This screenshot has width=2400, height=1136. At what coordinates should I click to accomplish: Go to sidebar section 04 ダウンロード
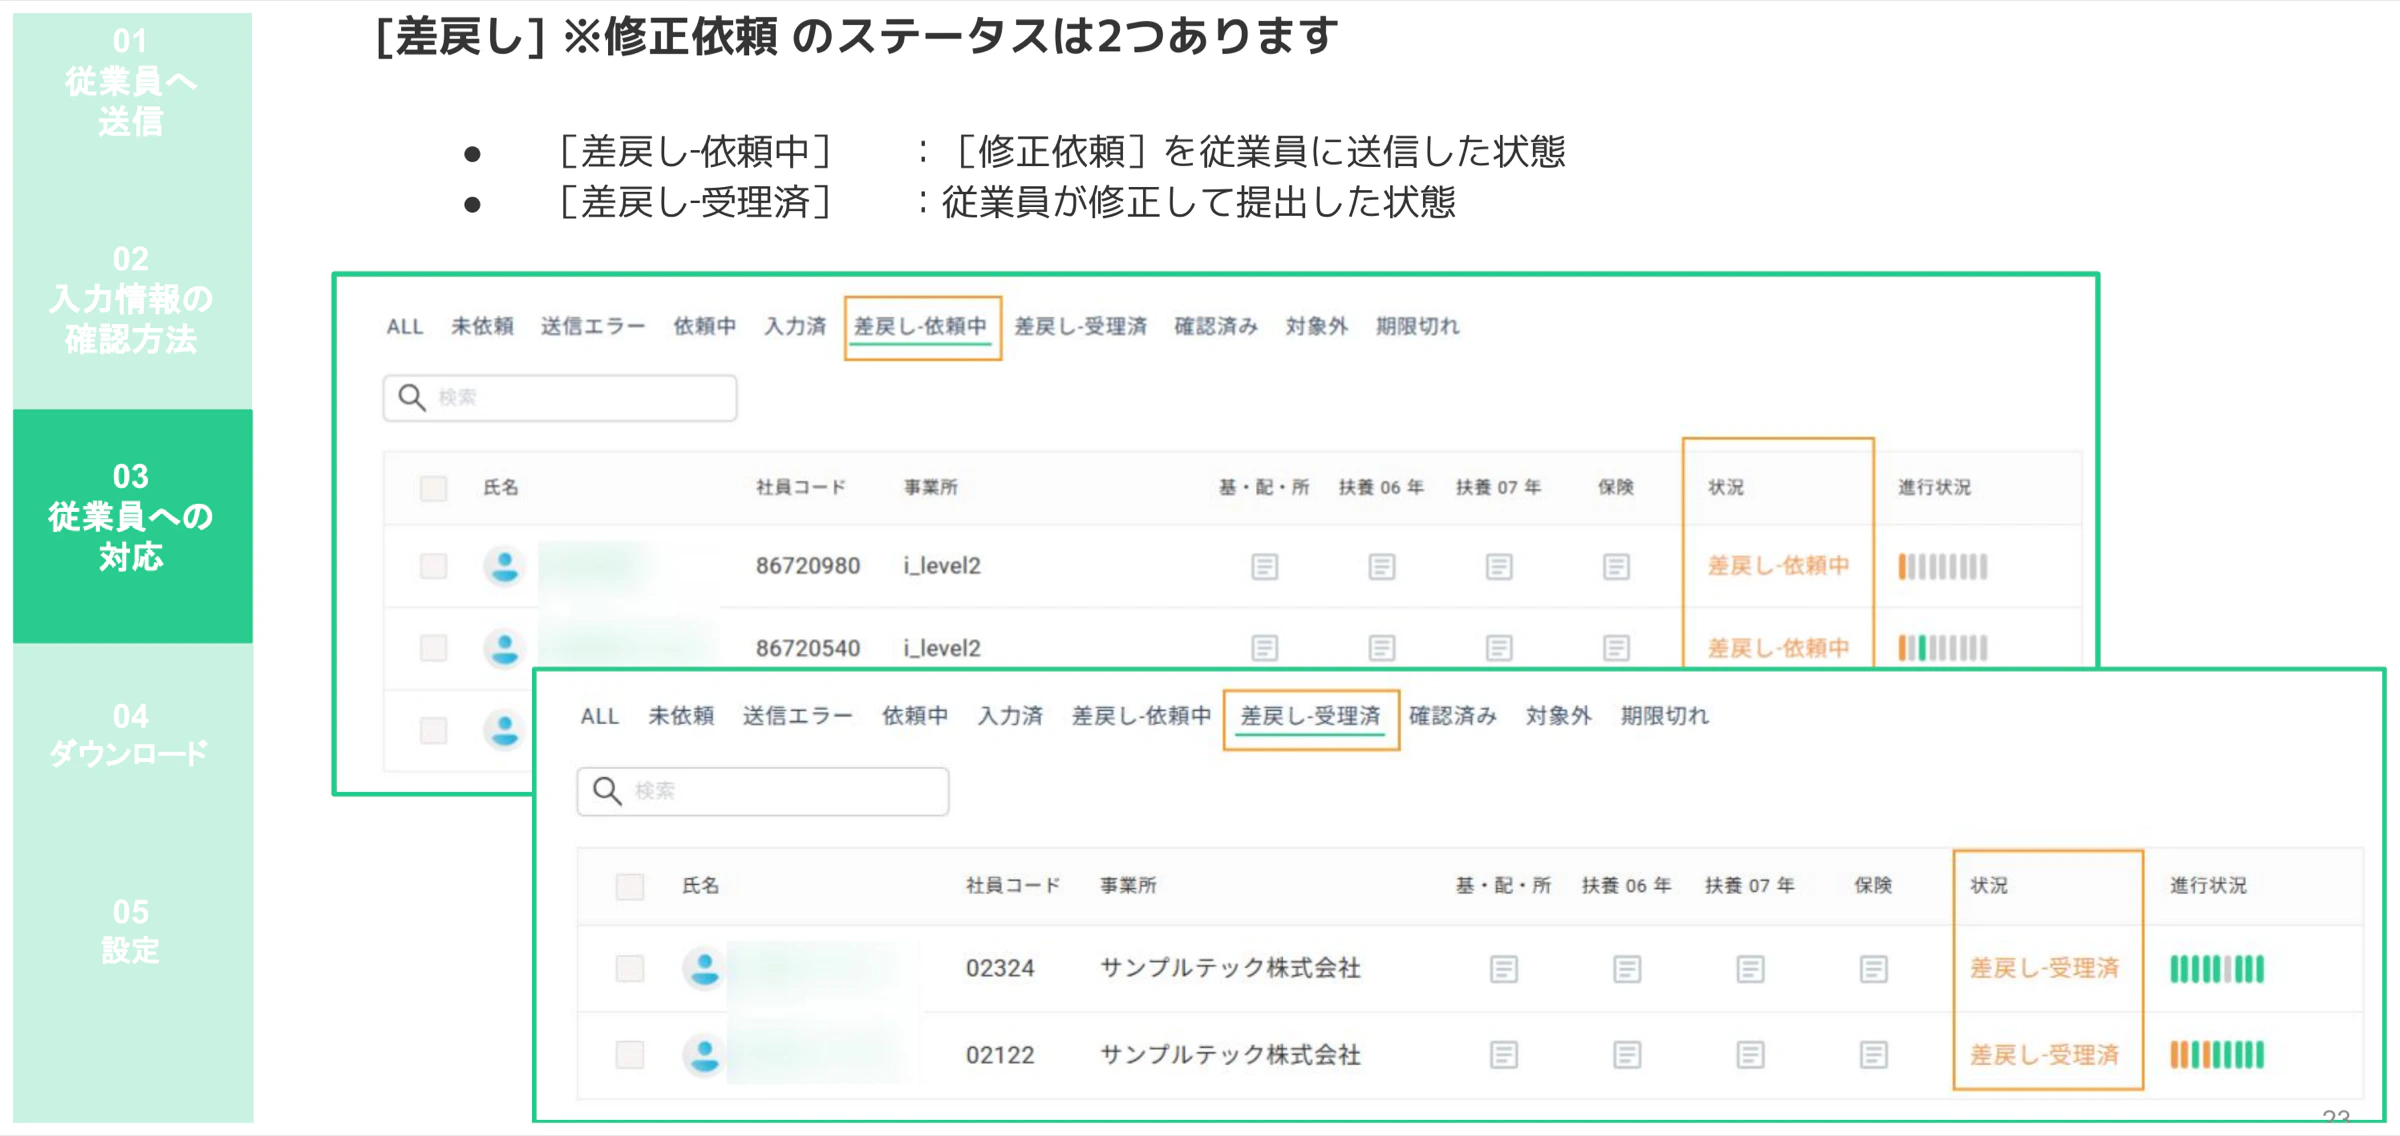pos(132,735)
